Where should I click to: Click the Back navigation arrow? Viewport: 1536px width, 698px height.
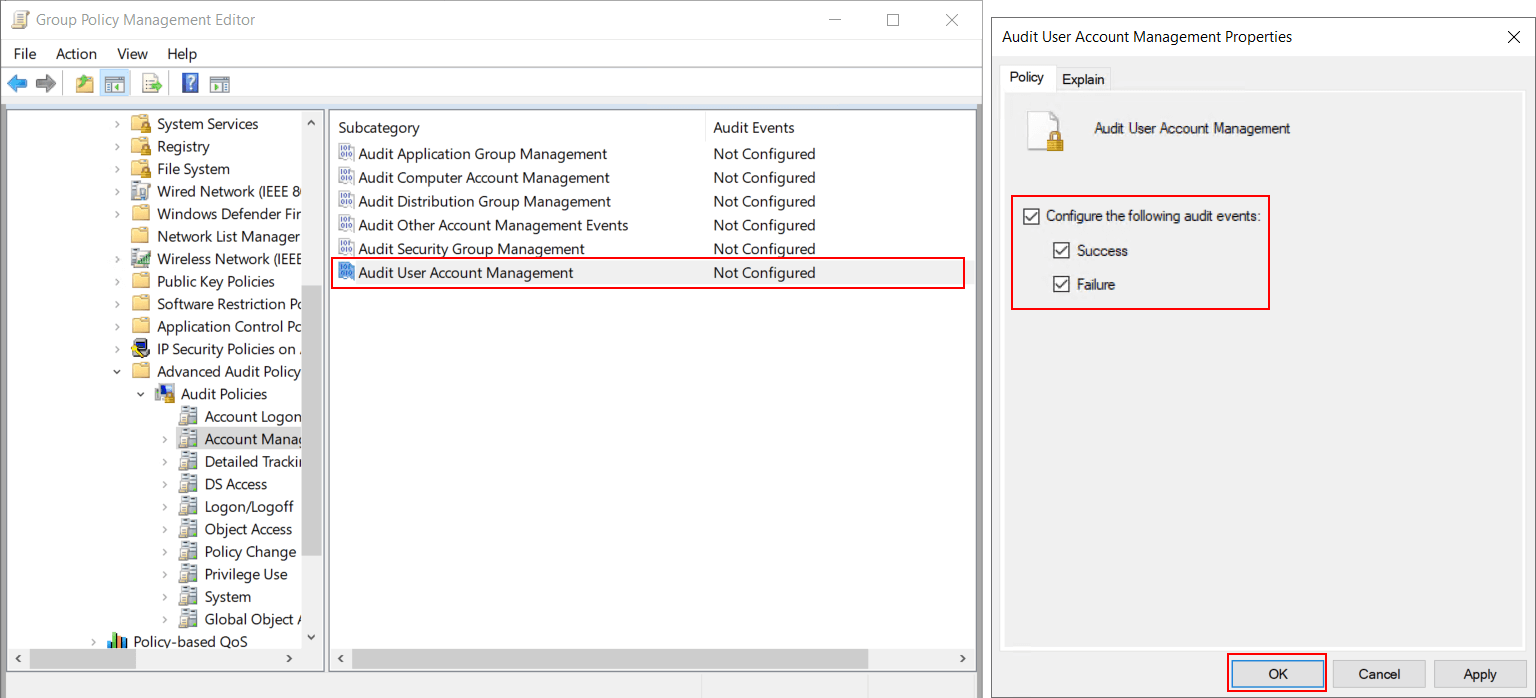(x=17, y=83)
